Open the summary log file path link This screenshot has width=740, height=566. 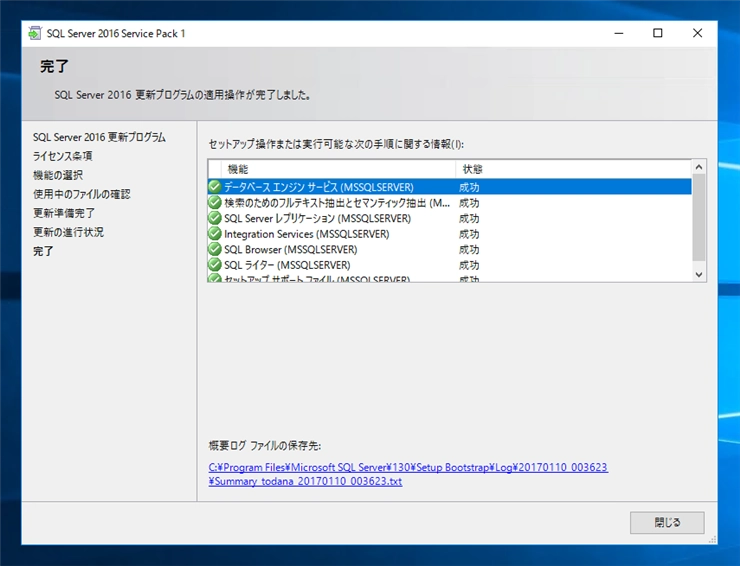408,474
